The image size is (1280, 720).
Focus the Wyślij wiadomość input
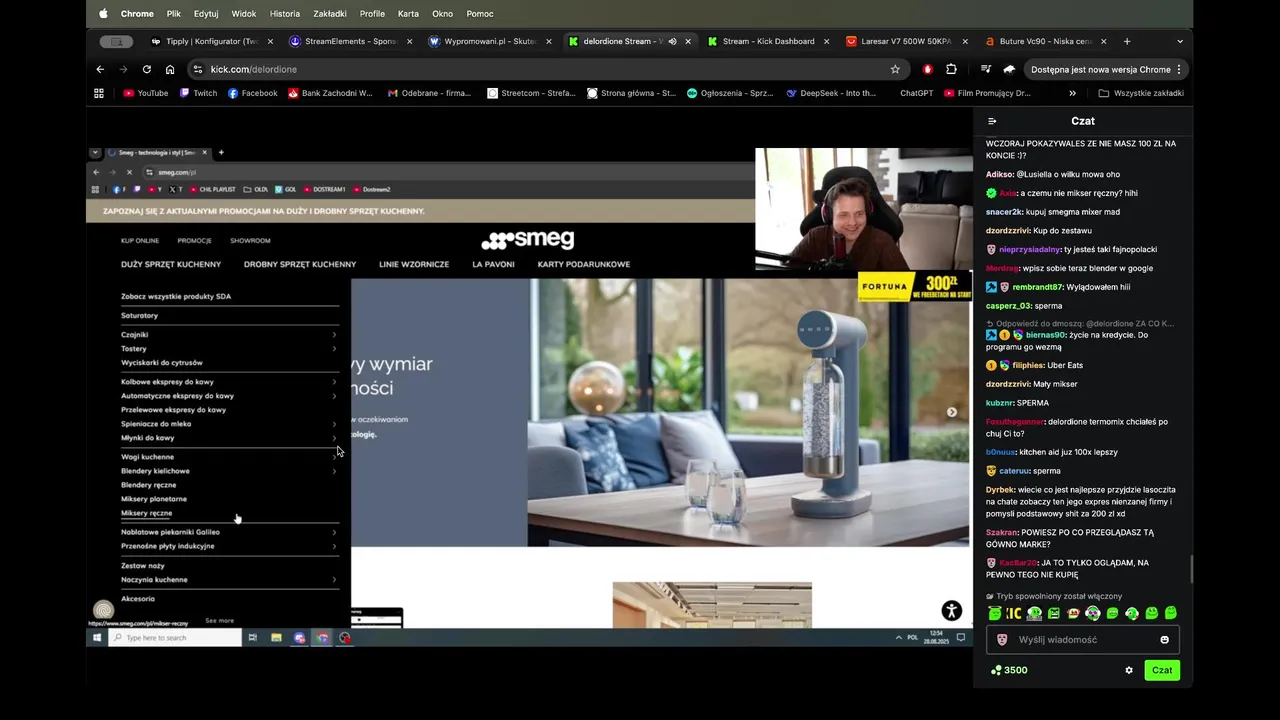1083,640
